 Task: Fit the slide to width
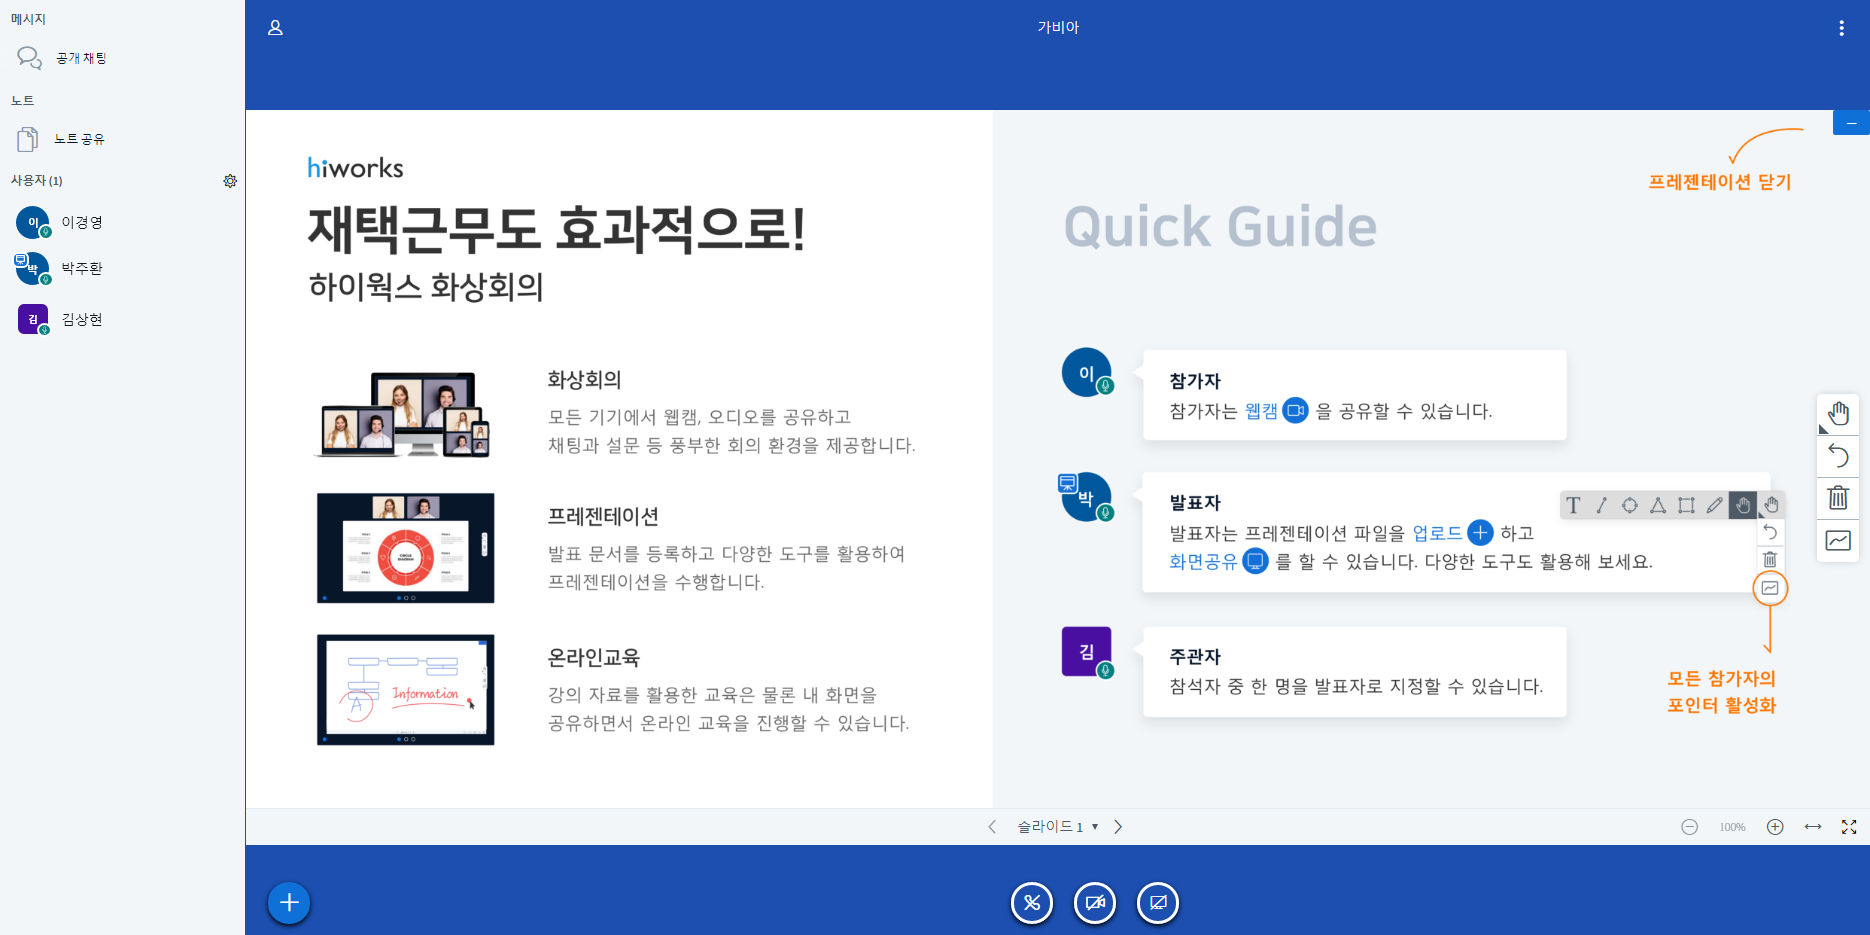tap(1812, 827)
